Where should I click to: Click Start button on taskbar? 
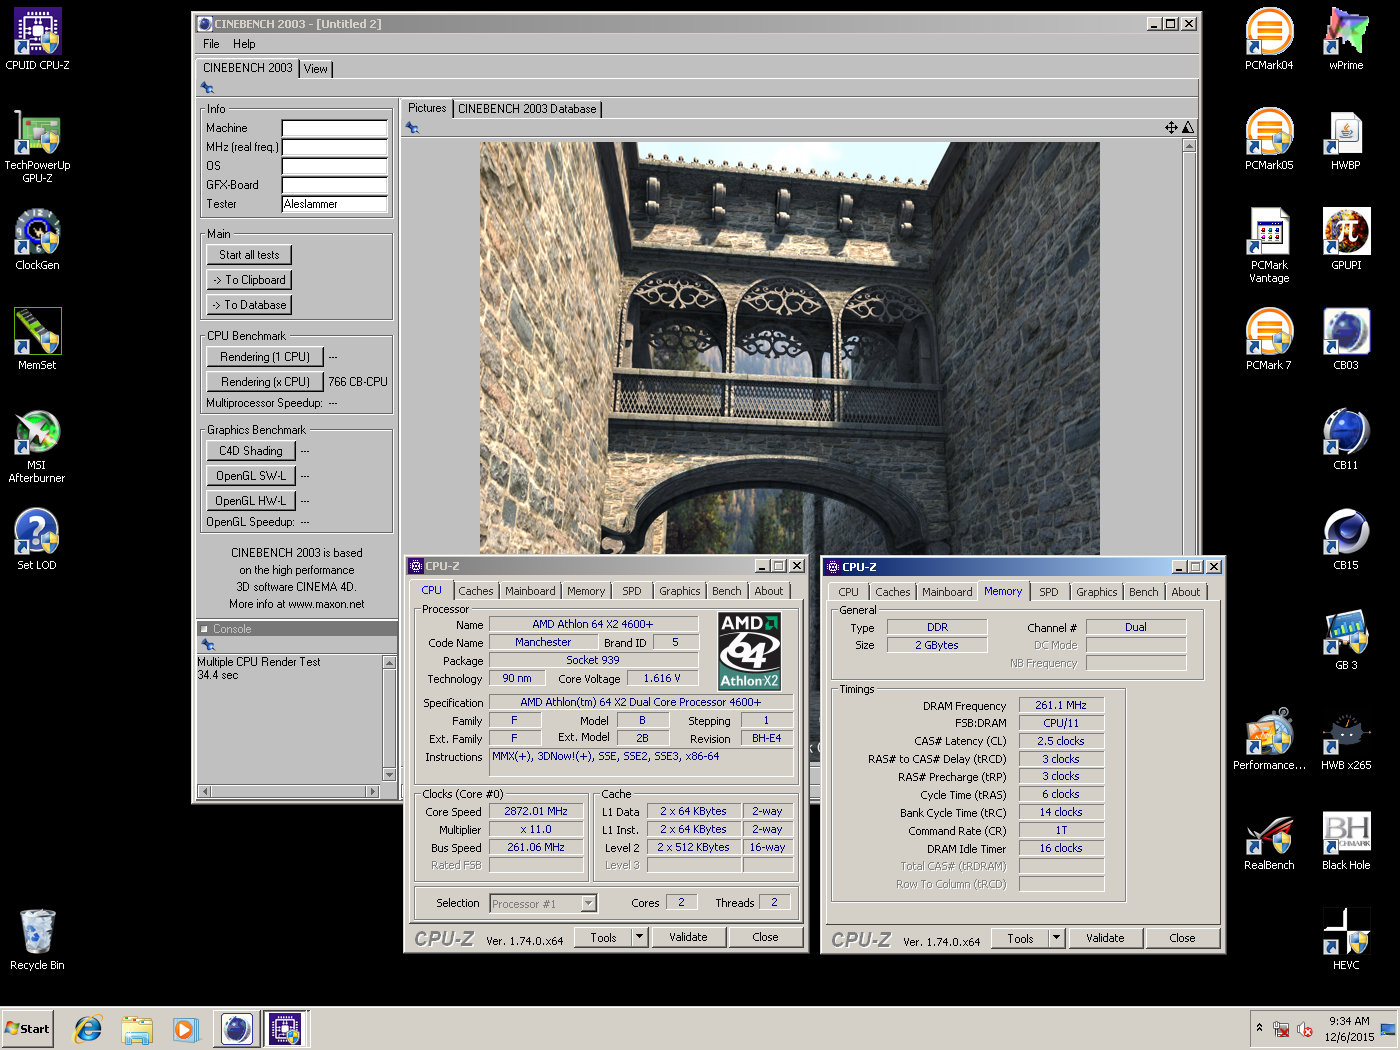[27, 1029]
